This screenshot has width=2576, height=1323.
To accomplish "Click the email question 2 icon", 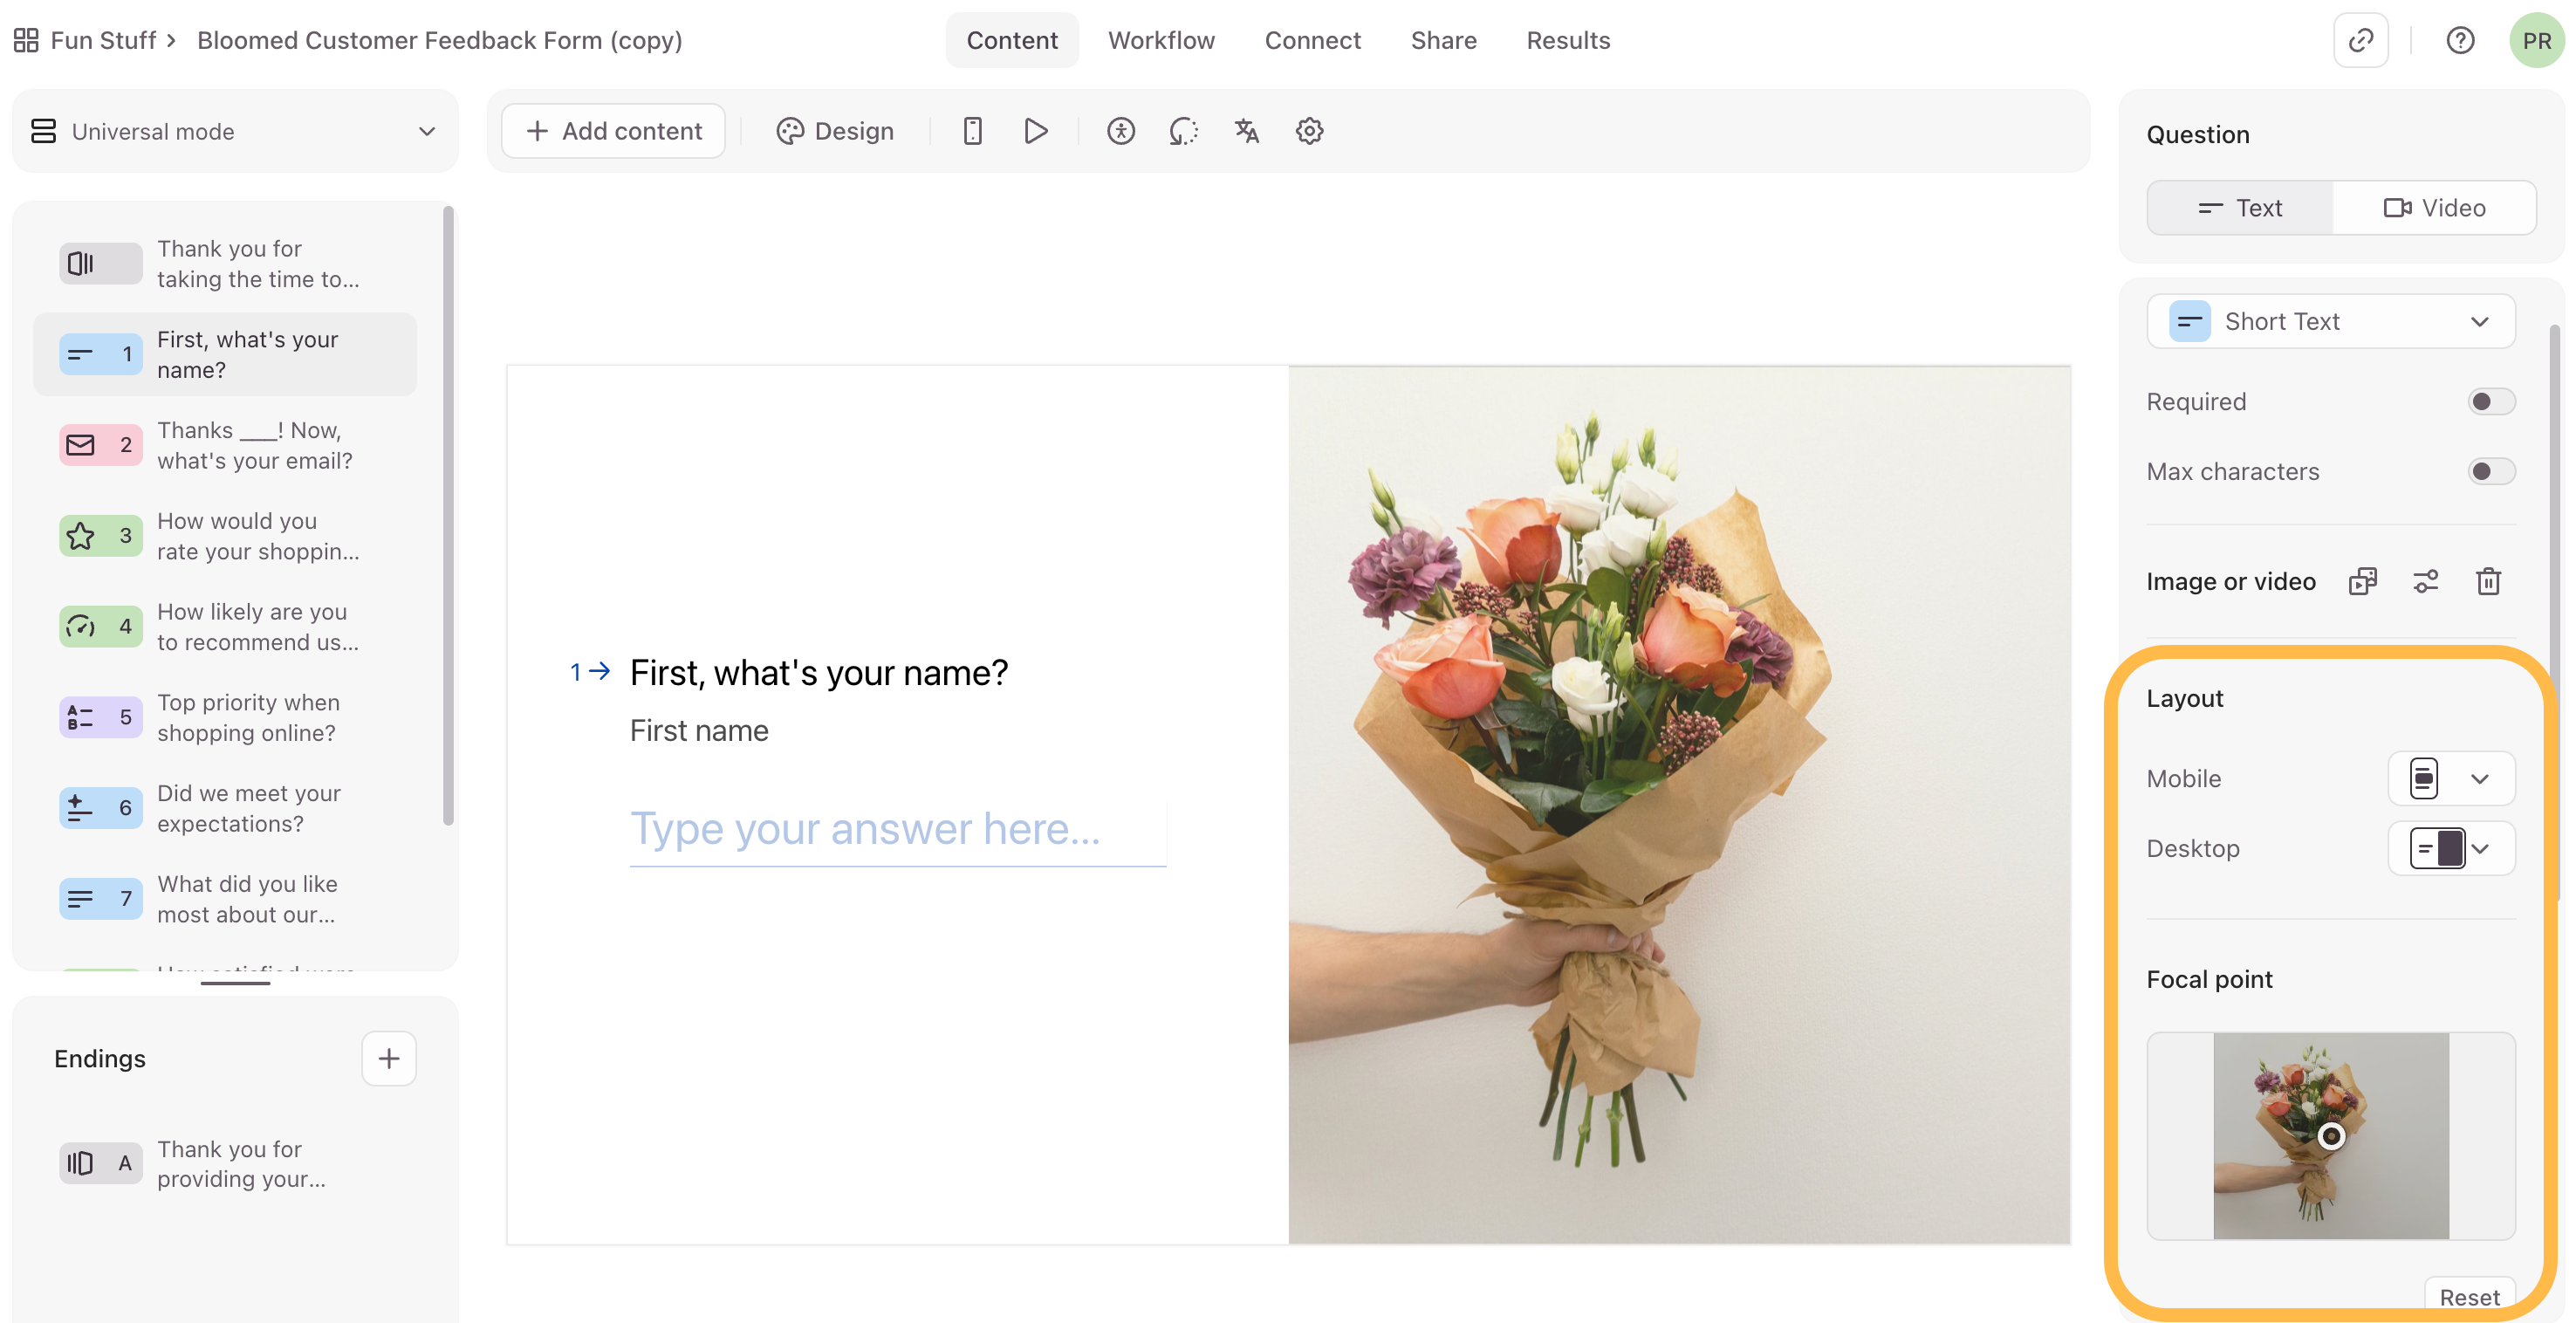I will 100,445.
